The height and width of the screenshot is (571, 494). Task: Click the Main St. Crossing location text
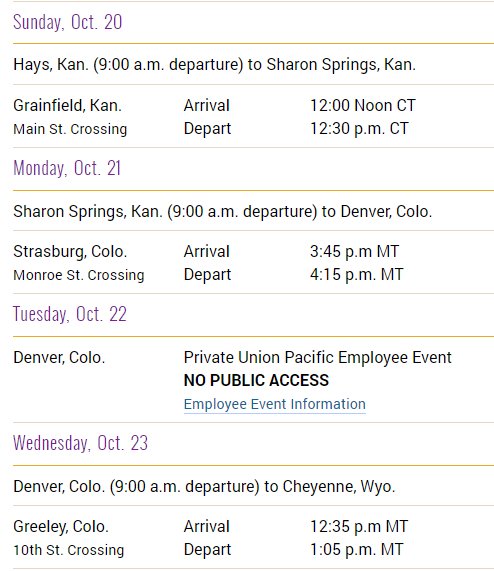pyautogui.click(x=70, y=129)
